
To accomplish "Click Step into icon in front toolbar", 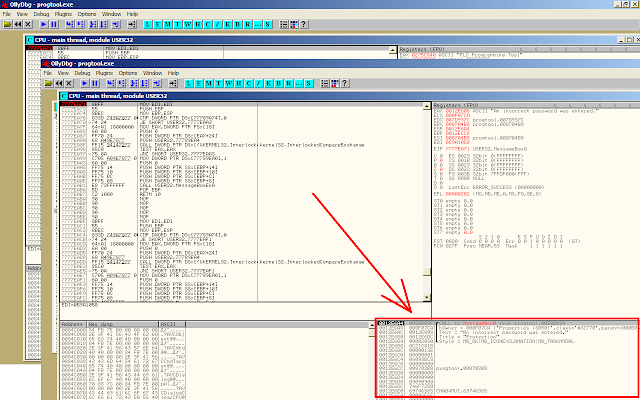I will click(x=110, y=83).
